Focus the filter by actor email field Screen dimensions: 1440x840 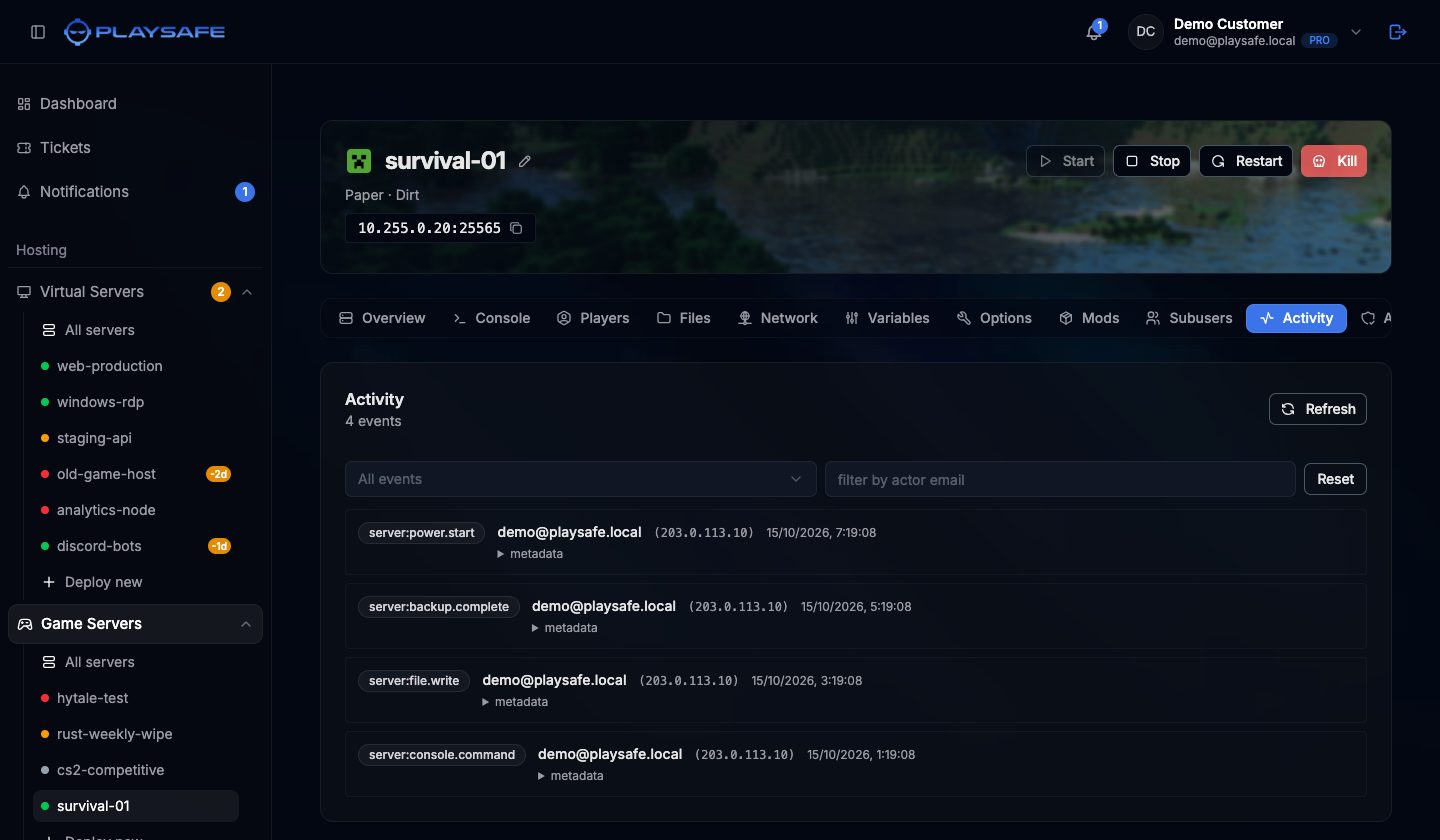[x=1060, y=479]
